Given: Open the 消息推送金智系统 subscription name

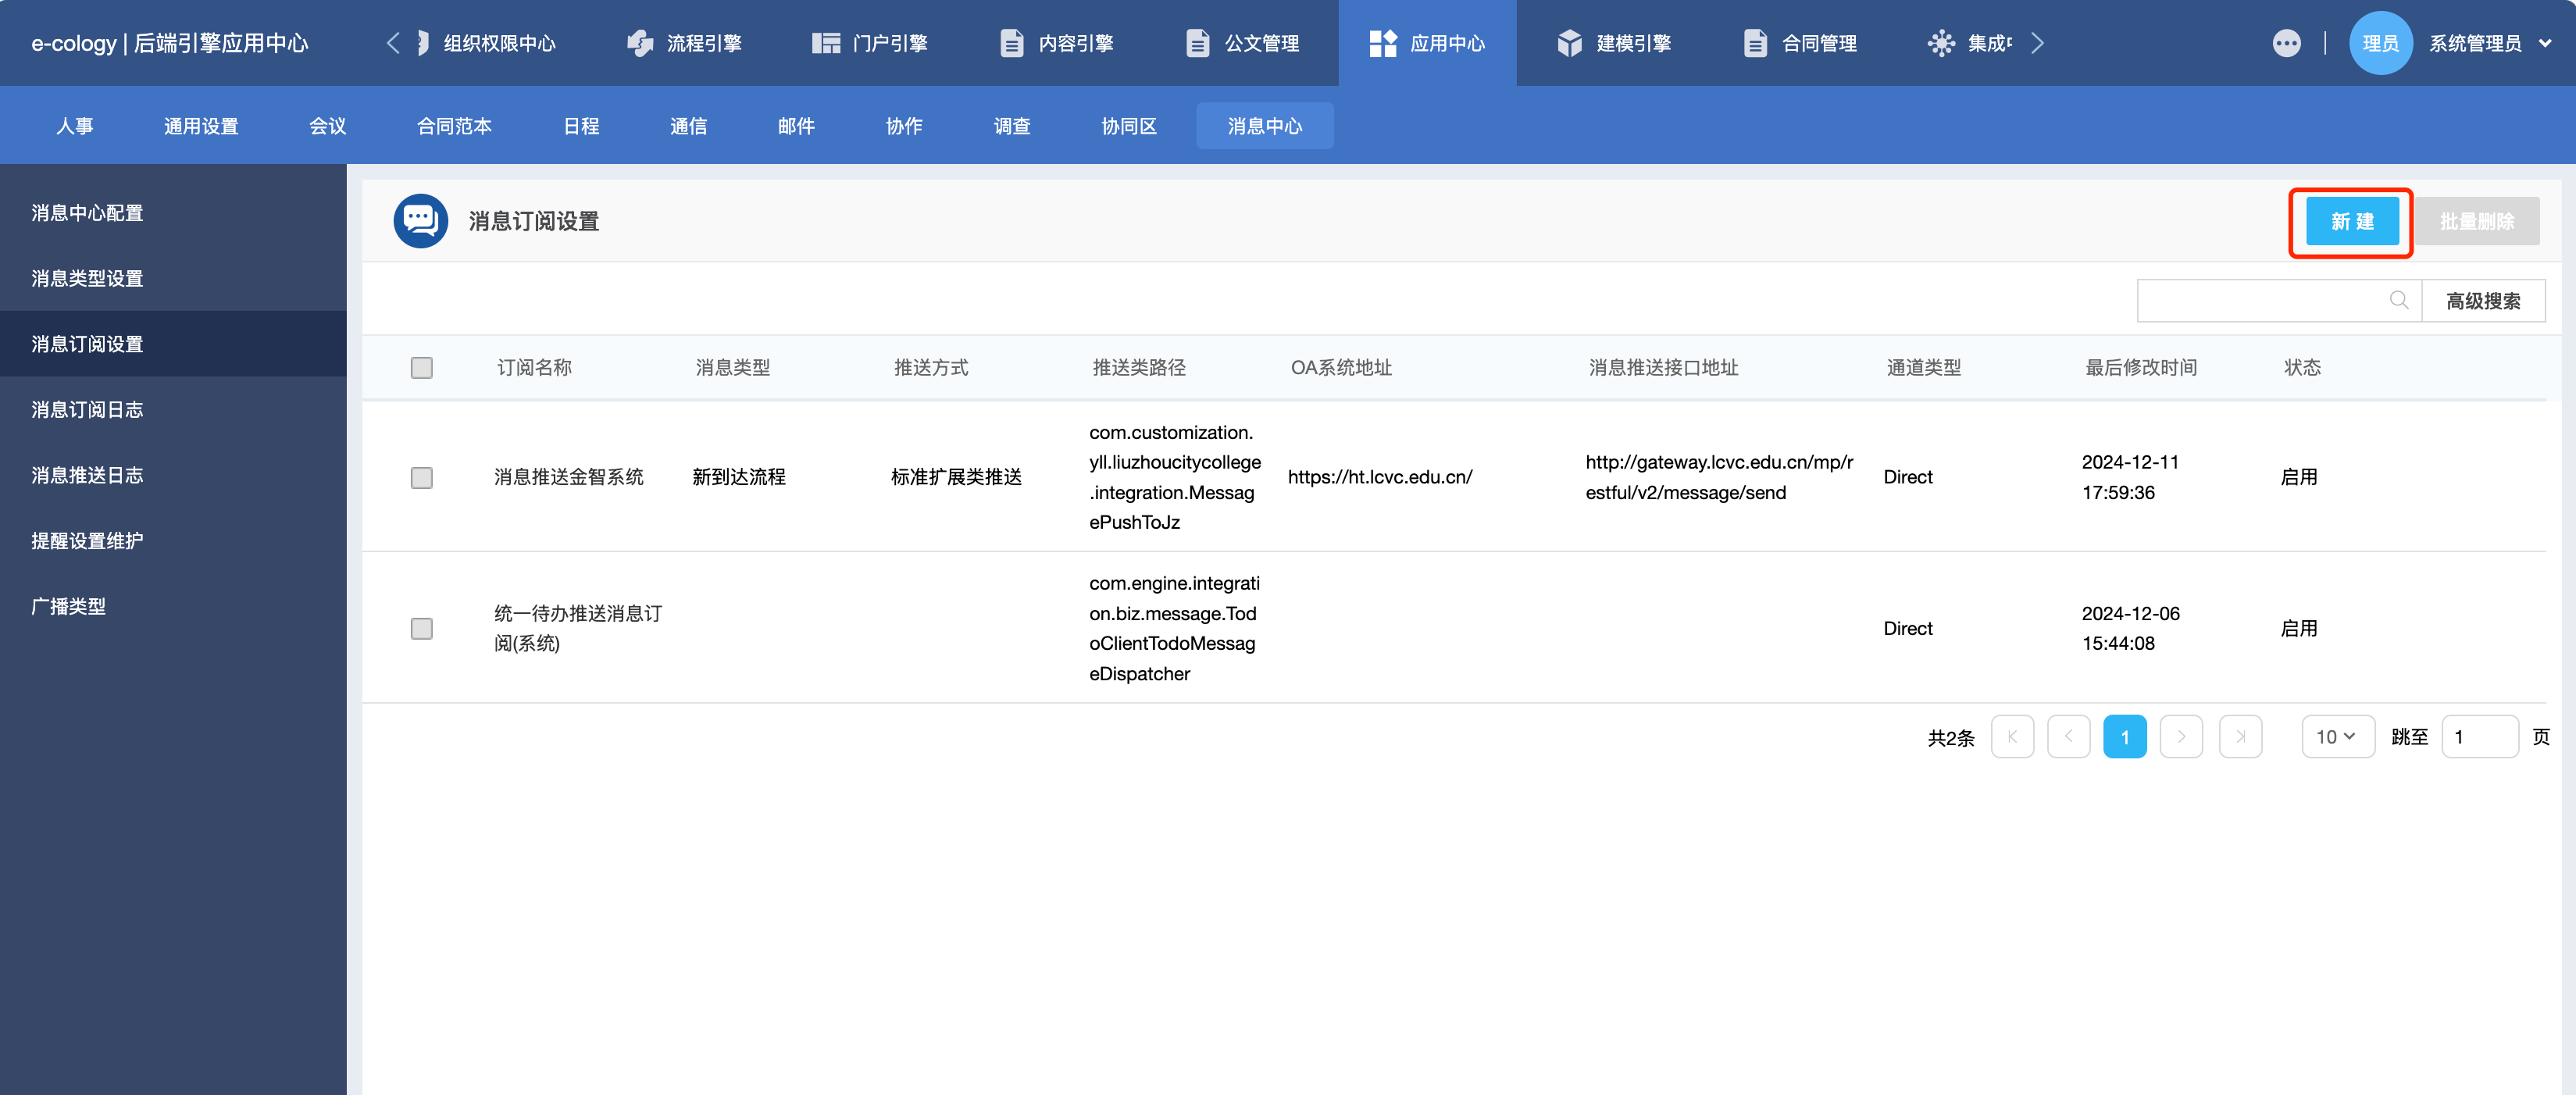Looking at the screenshot, I should [568, 477].
